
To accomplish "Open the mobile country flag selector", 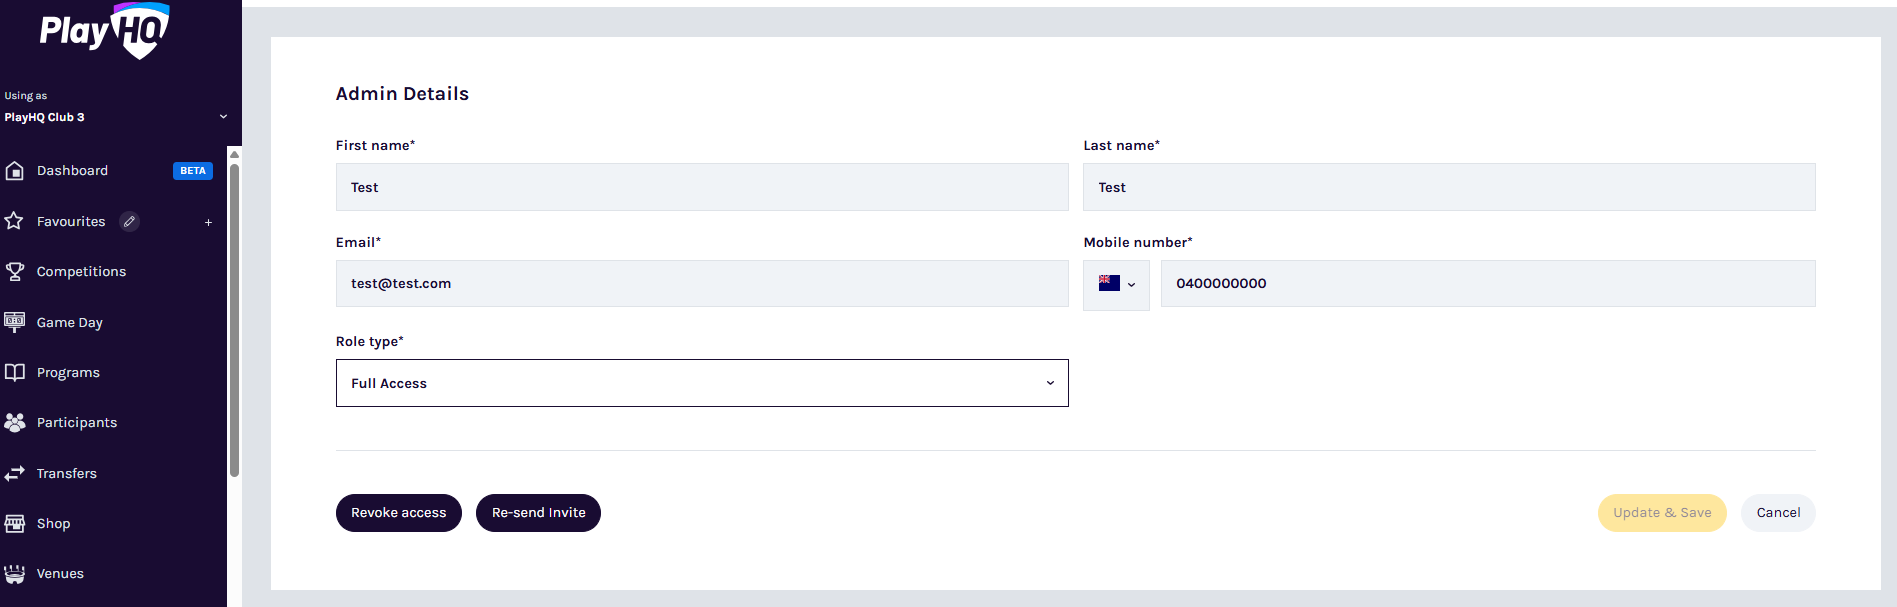I will (1116, 284).
